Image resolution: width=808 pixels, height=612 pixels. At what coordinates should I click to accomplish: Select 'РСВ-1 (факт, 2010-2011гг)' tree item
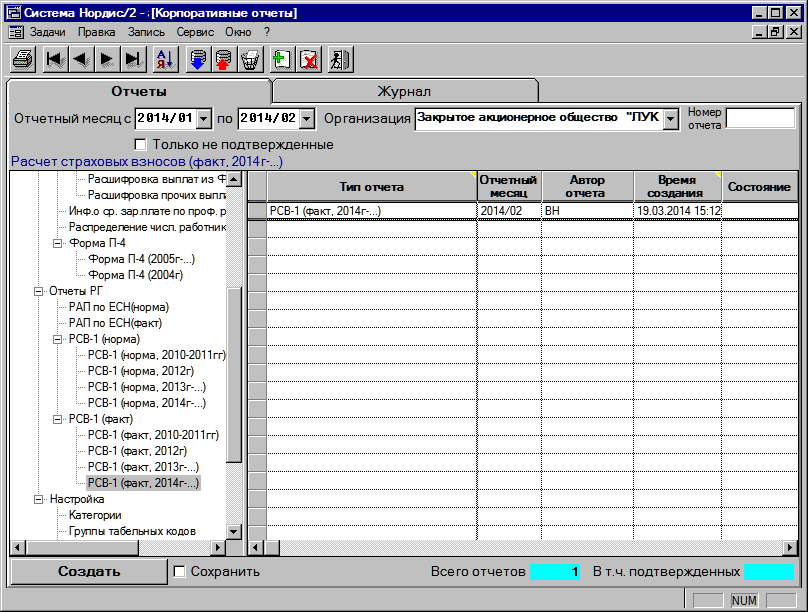pyautogui.click(x=154, y=435)
